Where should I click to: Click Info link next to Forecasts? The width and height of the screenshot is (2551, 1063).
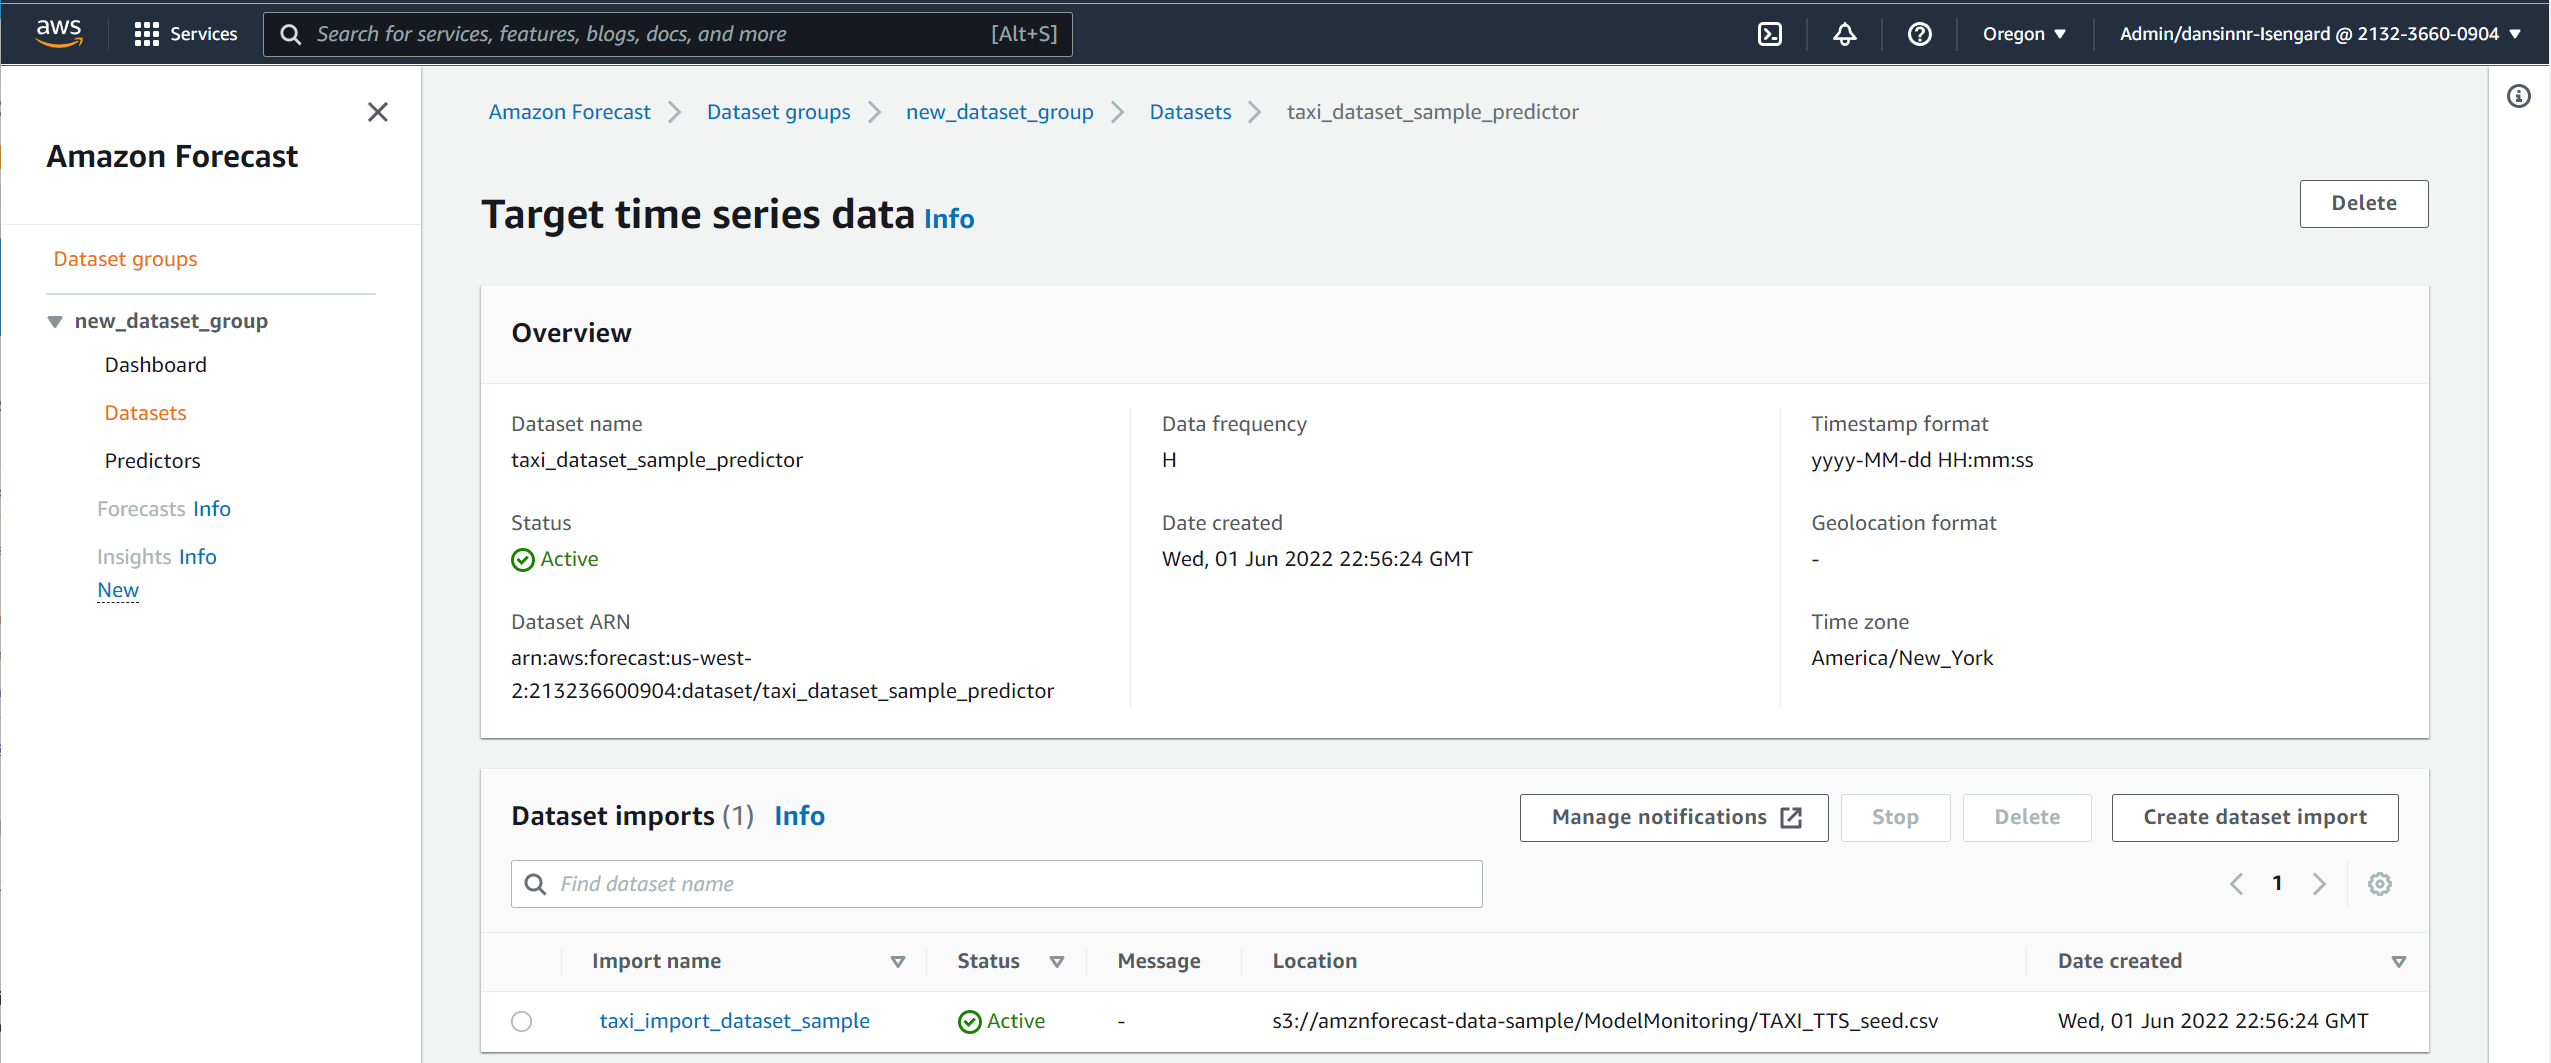click(211, 509)
